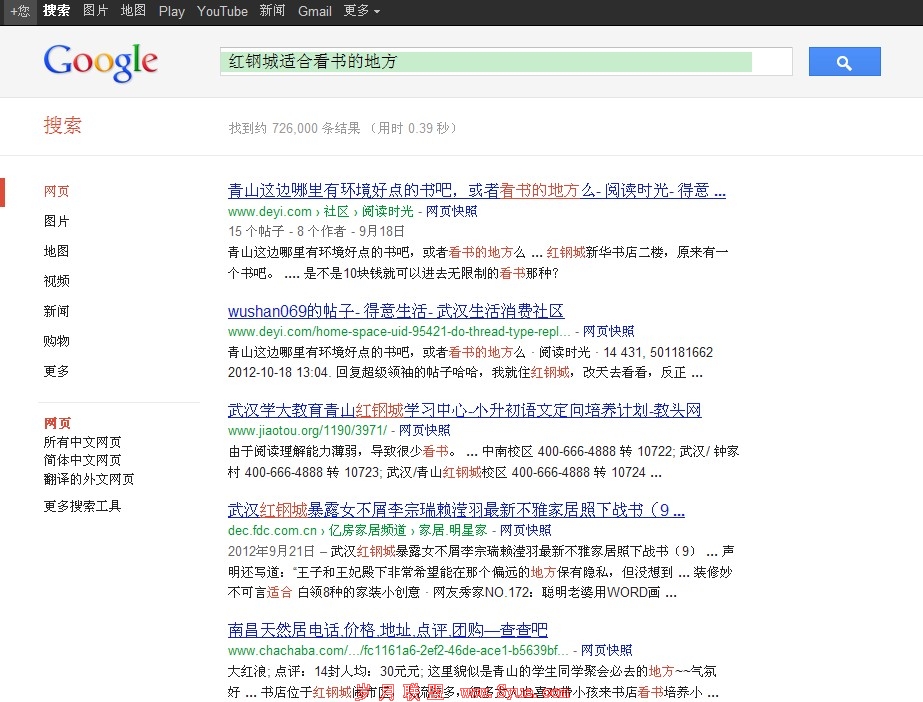Click 社区 breadcrumb under first result

[x=336, y=211]
